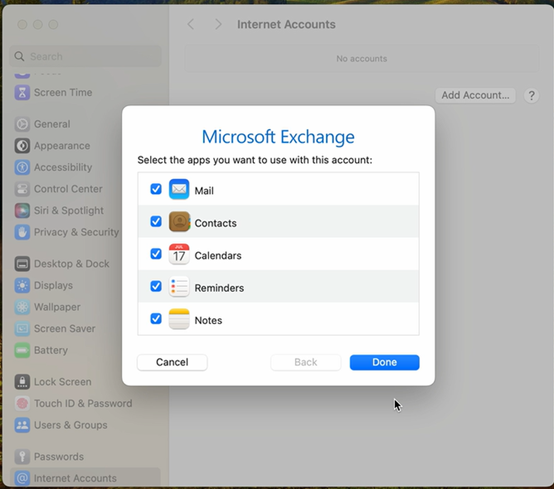
Task: Click the Notes app icon
Action: (x=179, y=319)
